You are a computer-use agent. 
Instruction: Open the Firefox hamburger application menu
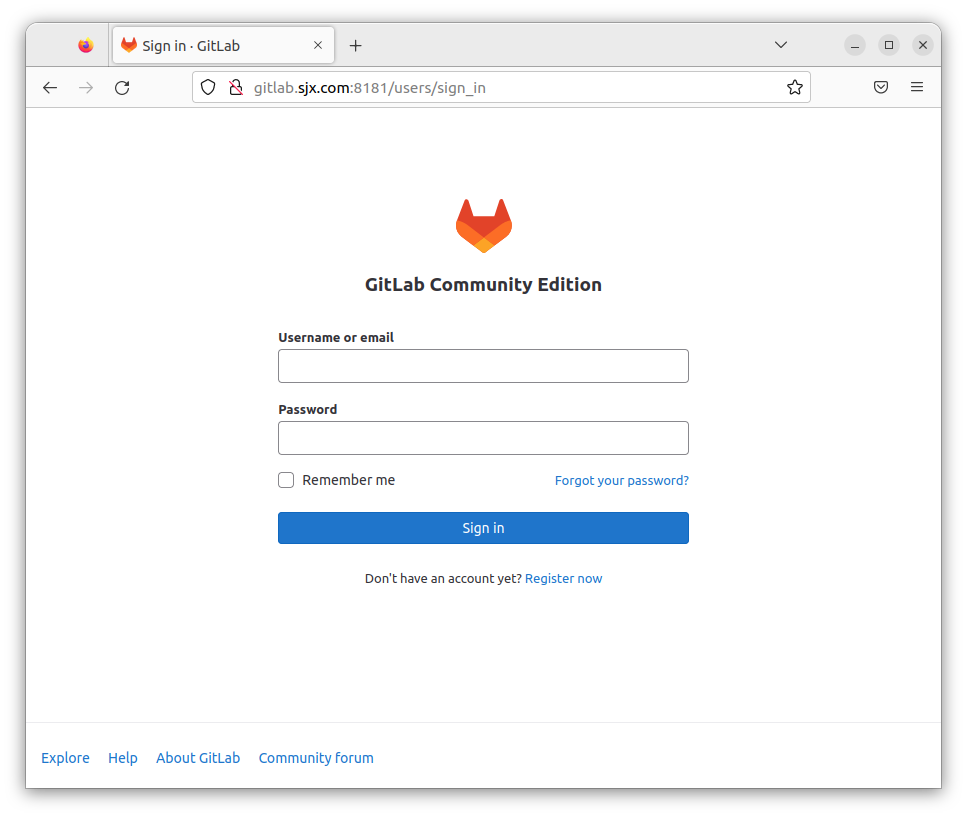(917, 87)
